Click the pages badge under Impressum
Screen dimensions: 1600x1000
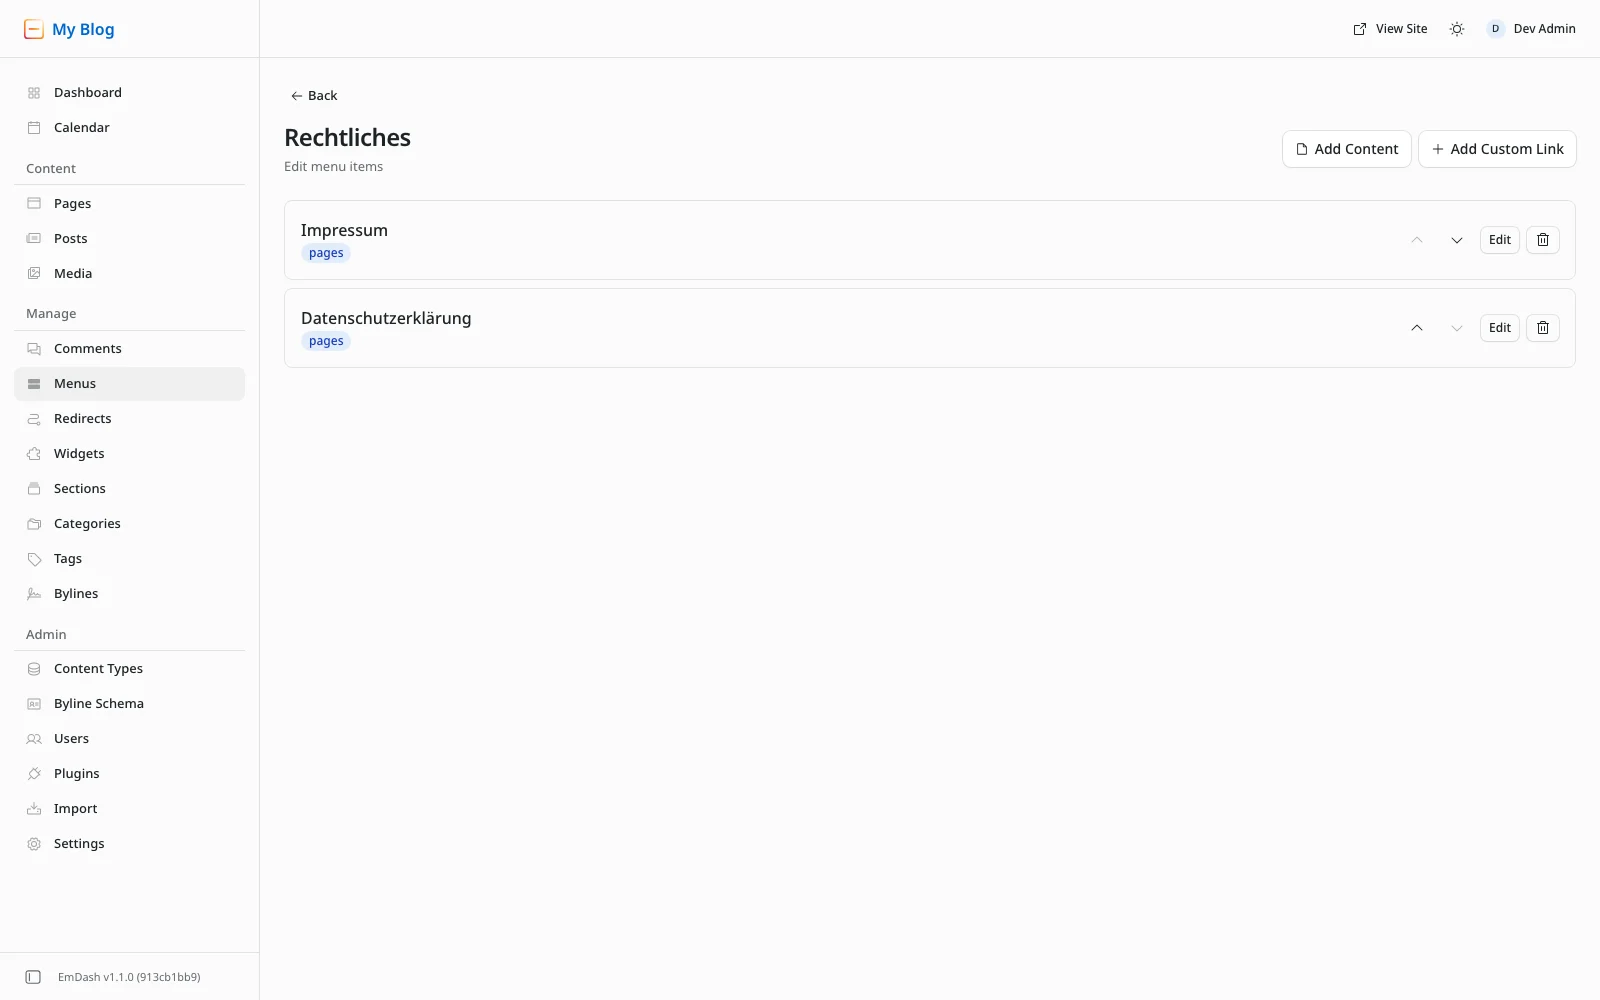(326, 253)
